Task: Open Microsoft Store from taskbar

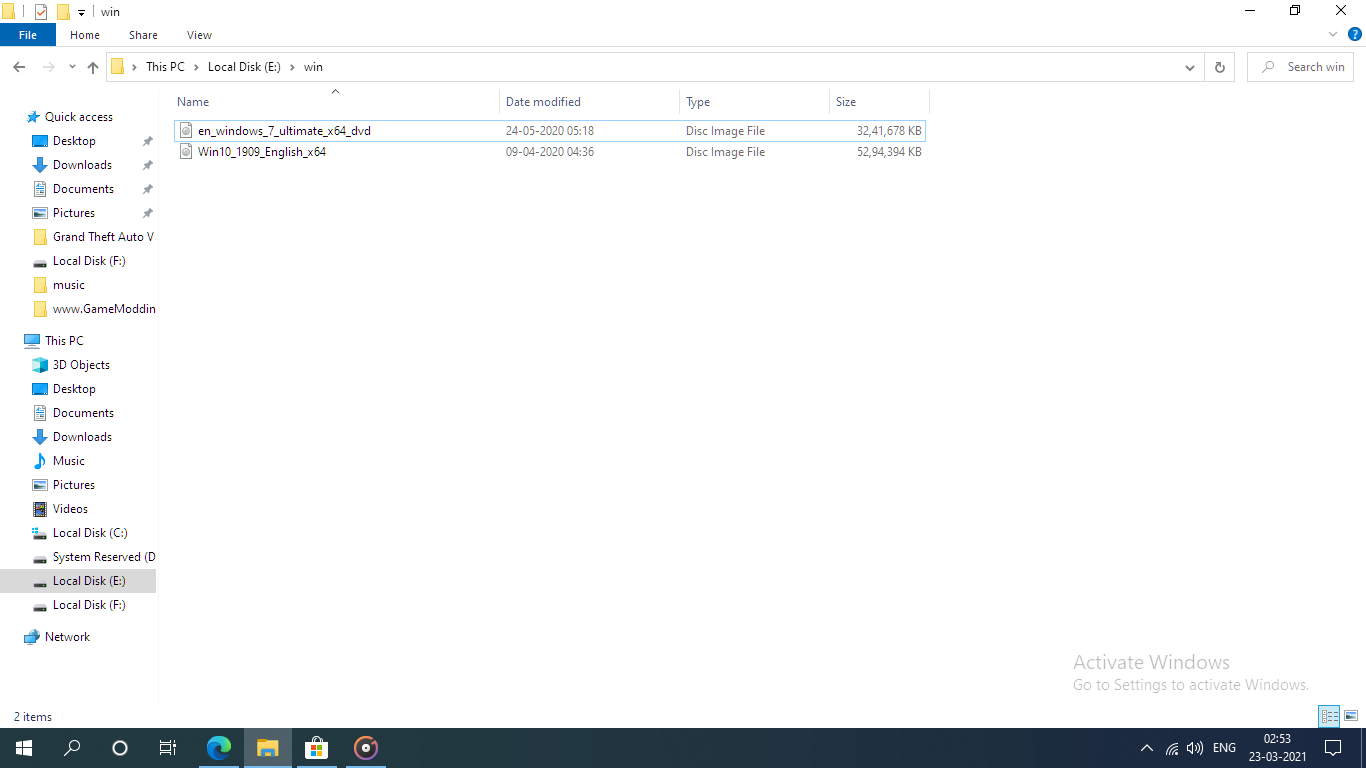Action: click(x=316, y=748)
